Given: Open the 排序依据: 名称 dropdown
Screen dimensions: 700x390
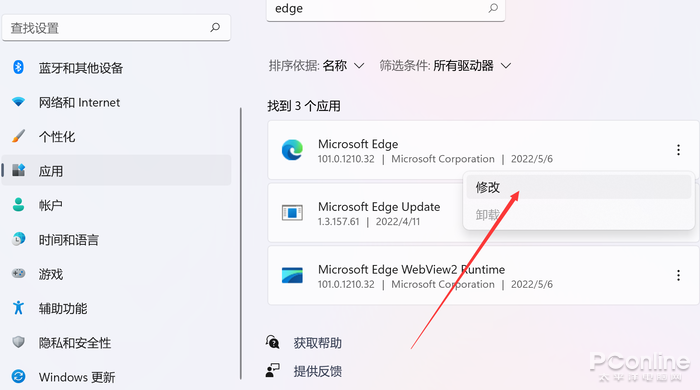Looking at the screenshot, I should click(317, 66).
